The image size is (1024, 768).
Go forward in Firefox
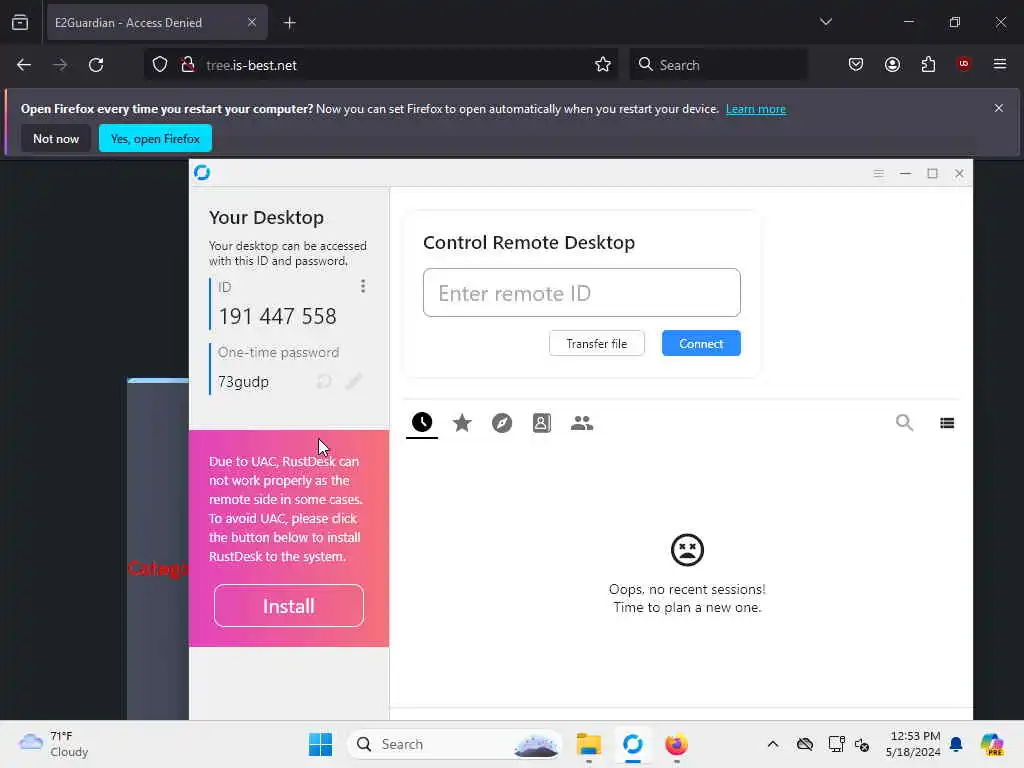click(x=60, y=65)
